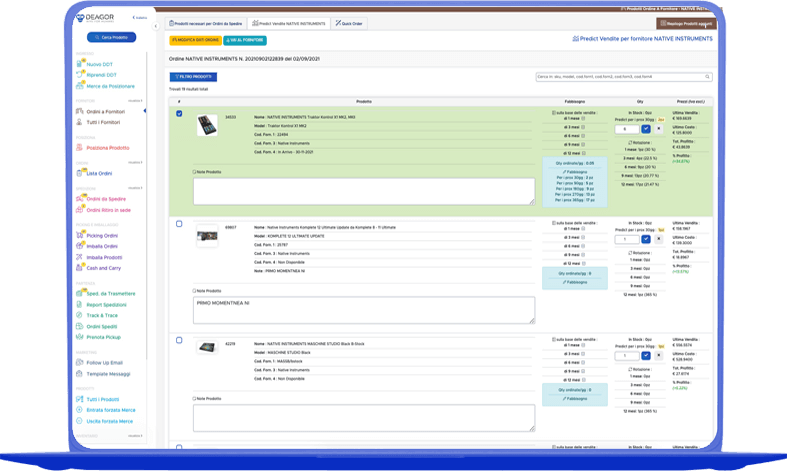Click the Maschine Studio product thumbnail
Image resolution: width=787 pixels, height=471 pixels.
pos(207,347)
